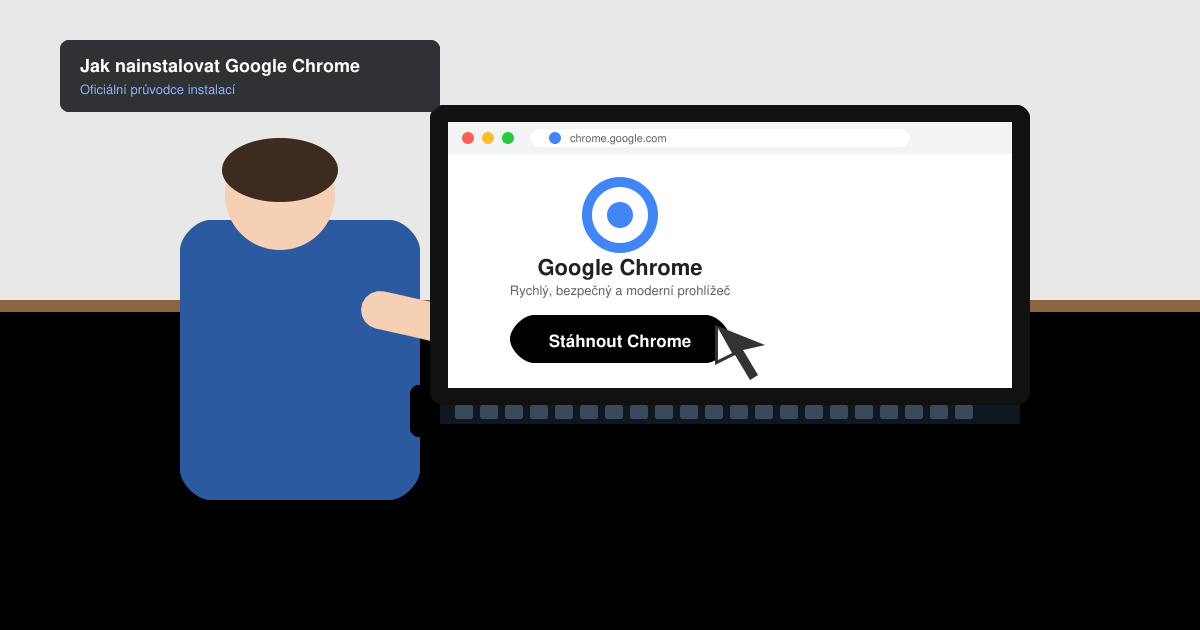Click the chrome.google.com address bar
This screenshot has width=1200, height=630.
(720, 138)
